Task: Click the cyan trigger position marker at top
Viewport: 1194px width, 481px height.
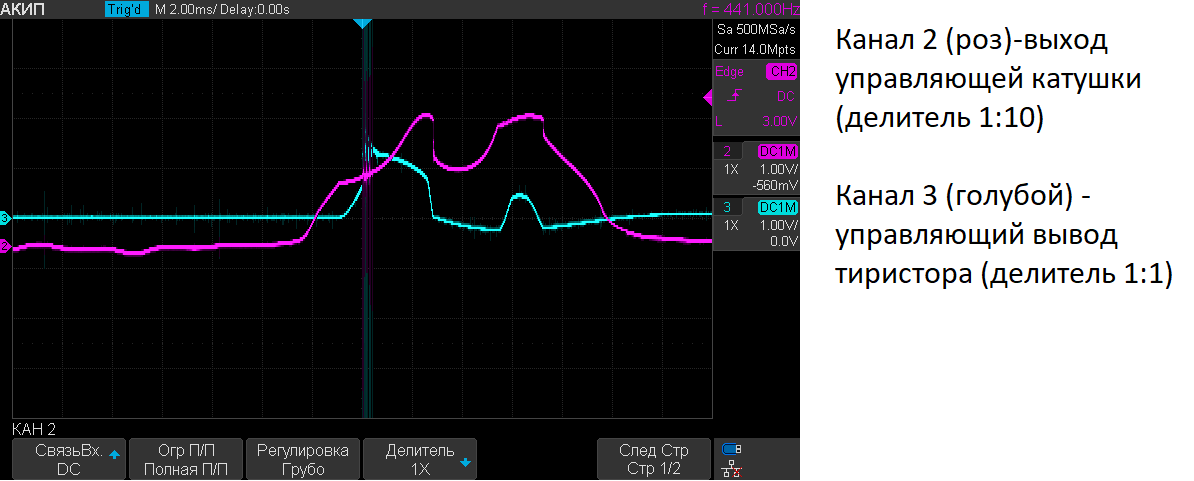Action: point(364,22)
